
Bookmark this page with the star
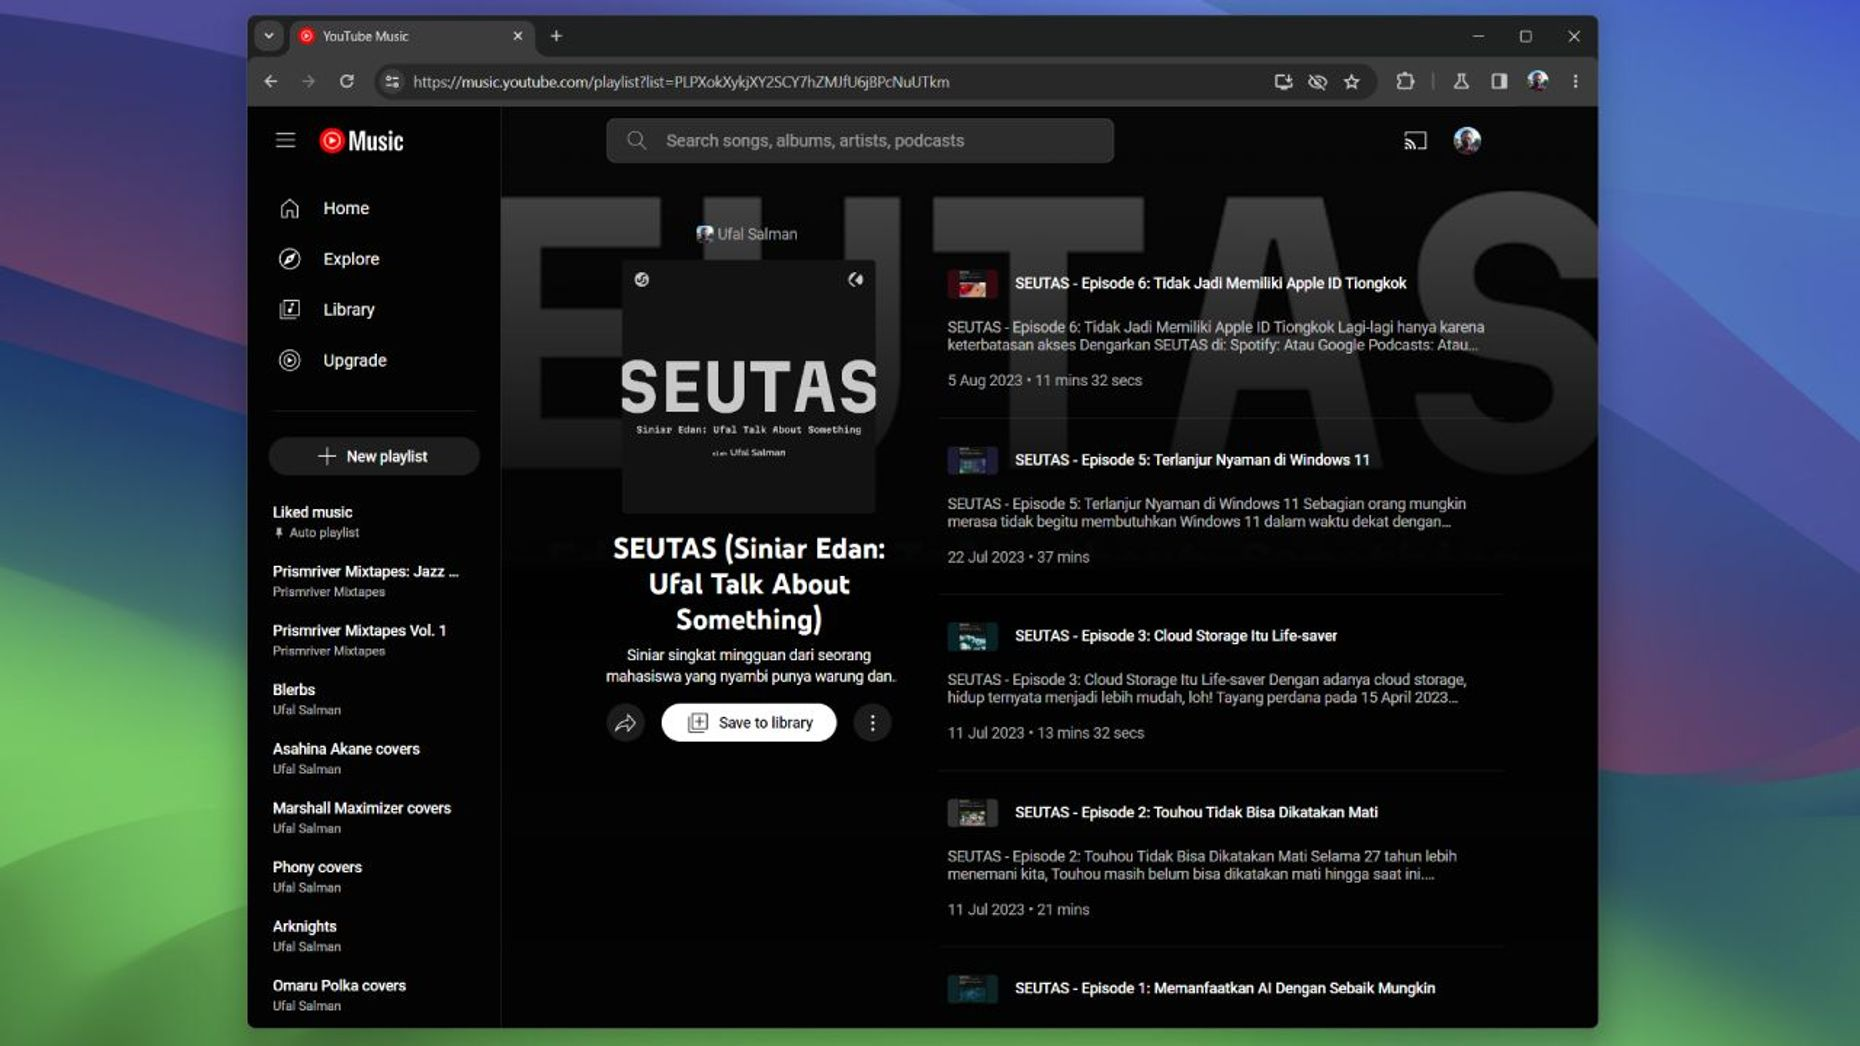coord(1352,82)
